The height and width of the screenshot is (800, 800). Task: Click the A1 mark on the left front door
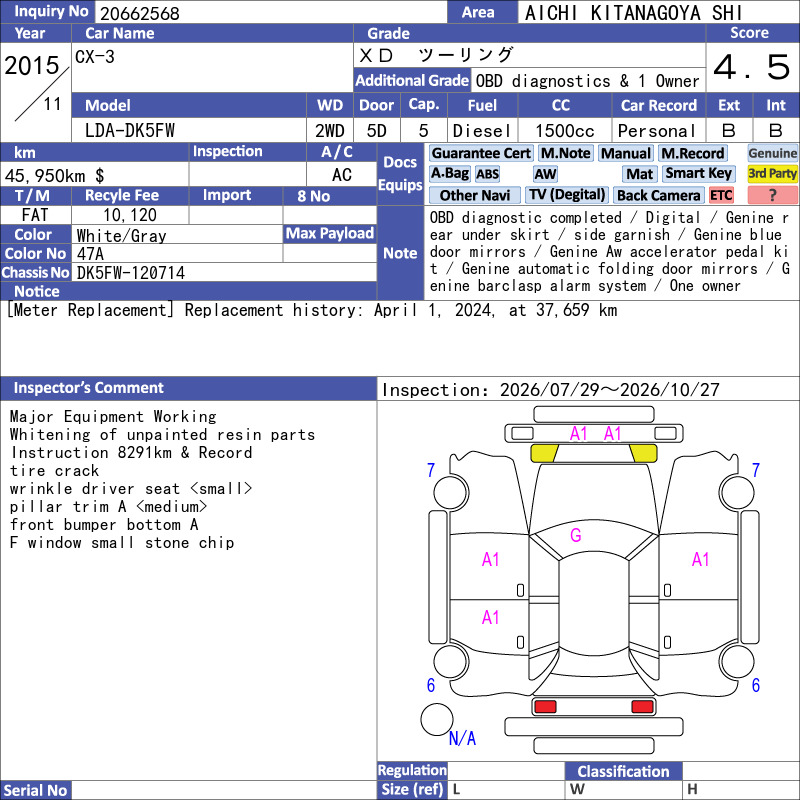490,560
